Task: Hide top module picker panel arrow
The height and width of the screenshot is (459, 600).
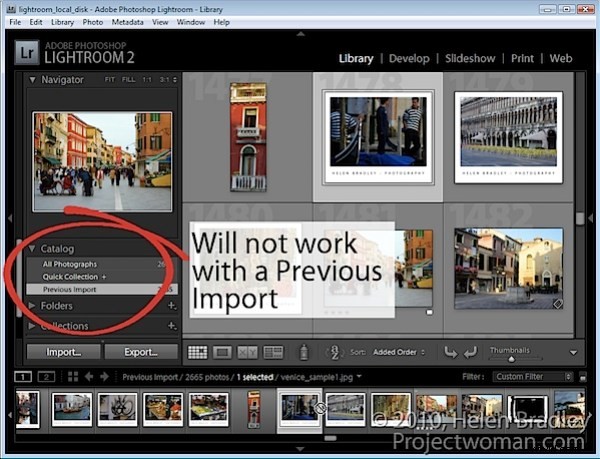Action: tap(300, 34)
